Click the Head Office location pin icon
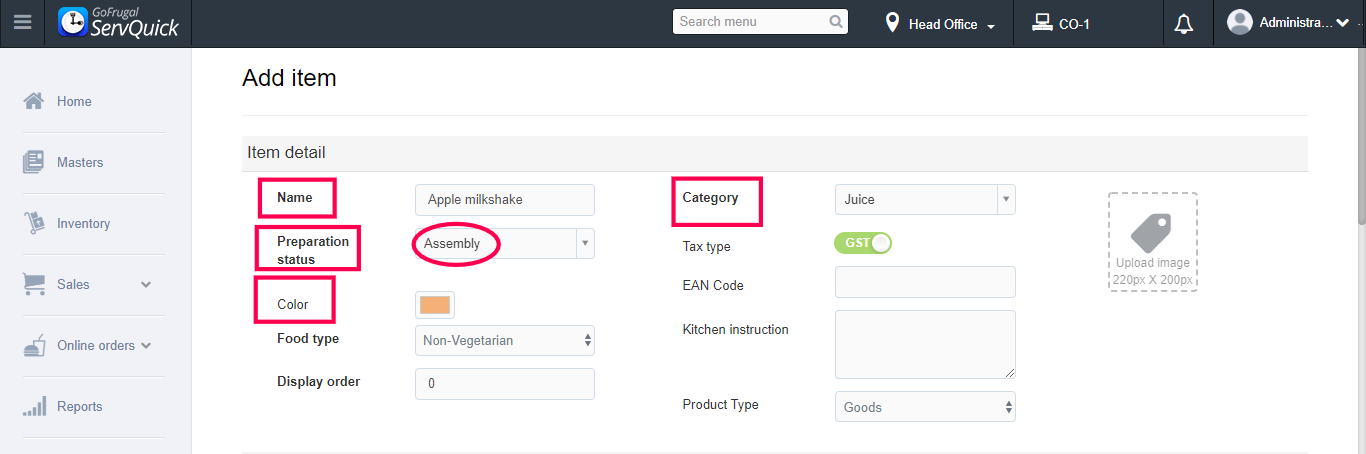Viewport: 1366px width, 454px height. [x=893, y=23]
